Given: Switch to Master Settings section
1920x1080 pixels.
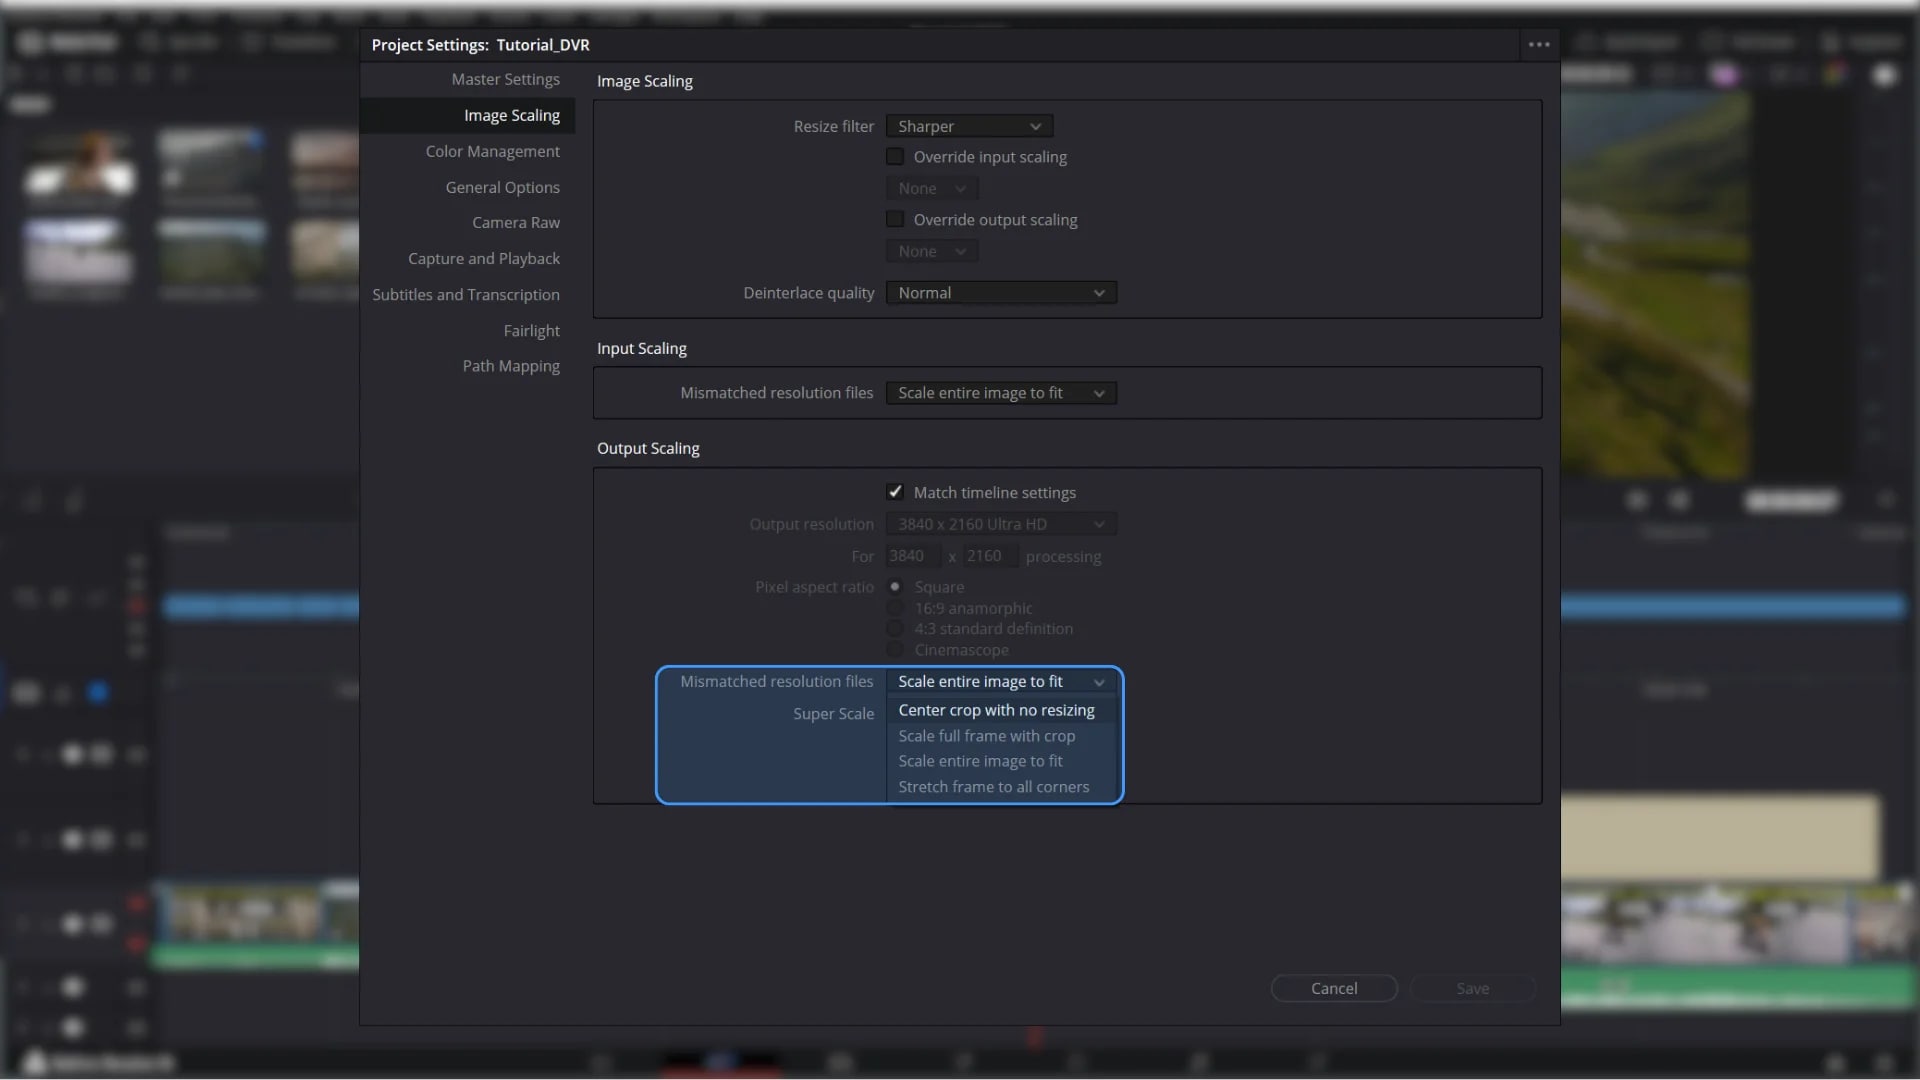Looking at the screenshot, I should [x=505, y=80].
